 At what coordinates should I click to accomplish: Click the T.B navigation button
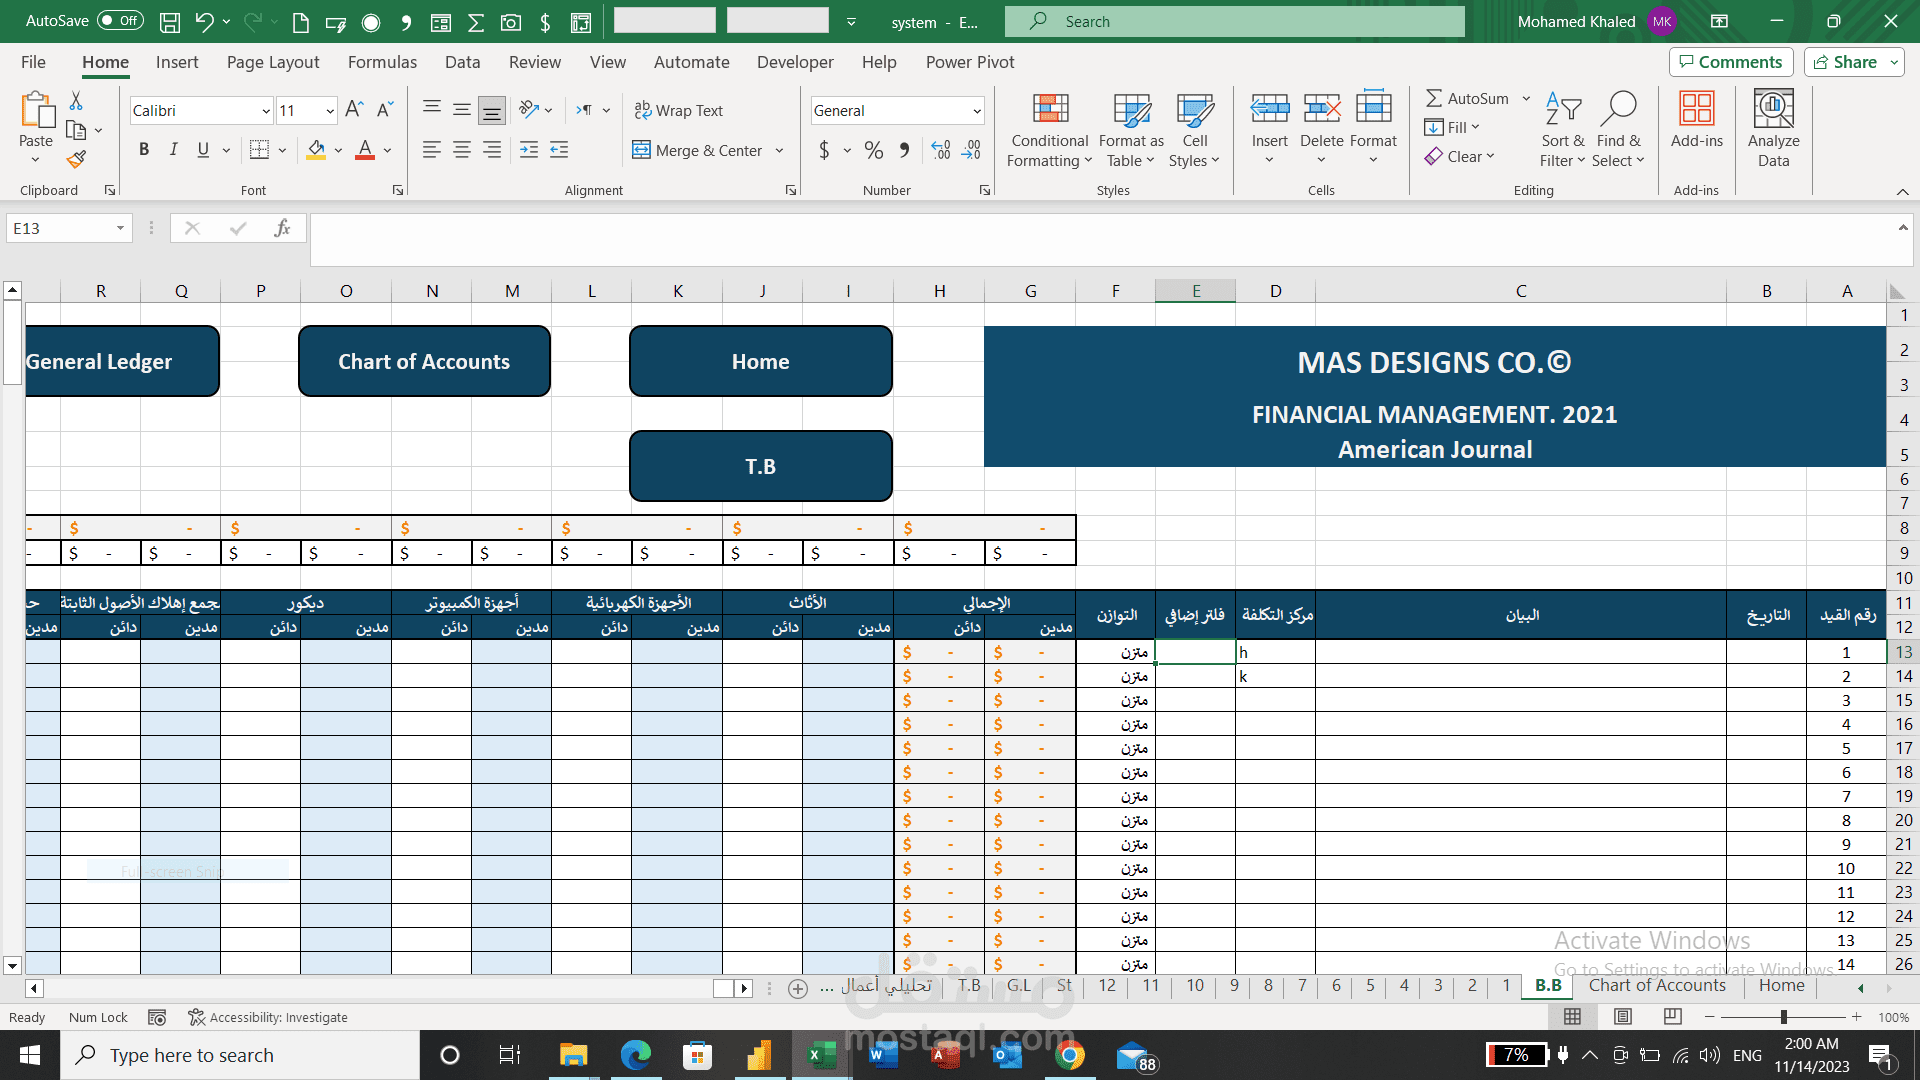click(x=760, y=466)
